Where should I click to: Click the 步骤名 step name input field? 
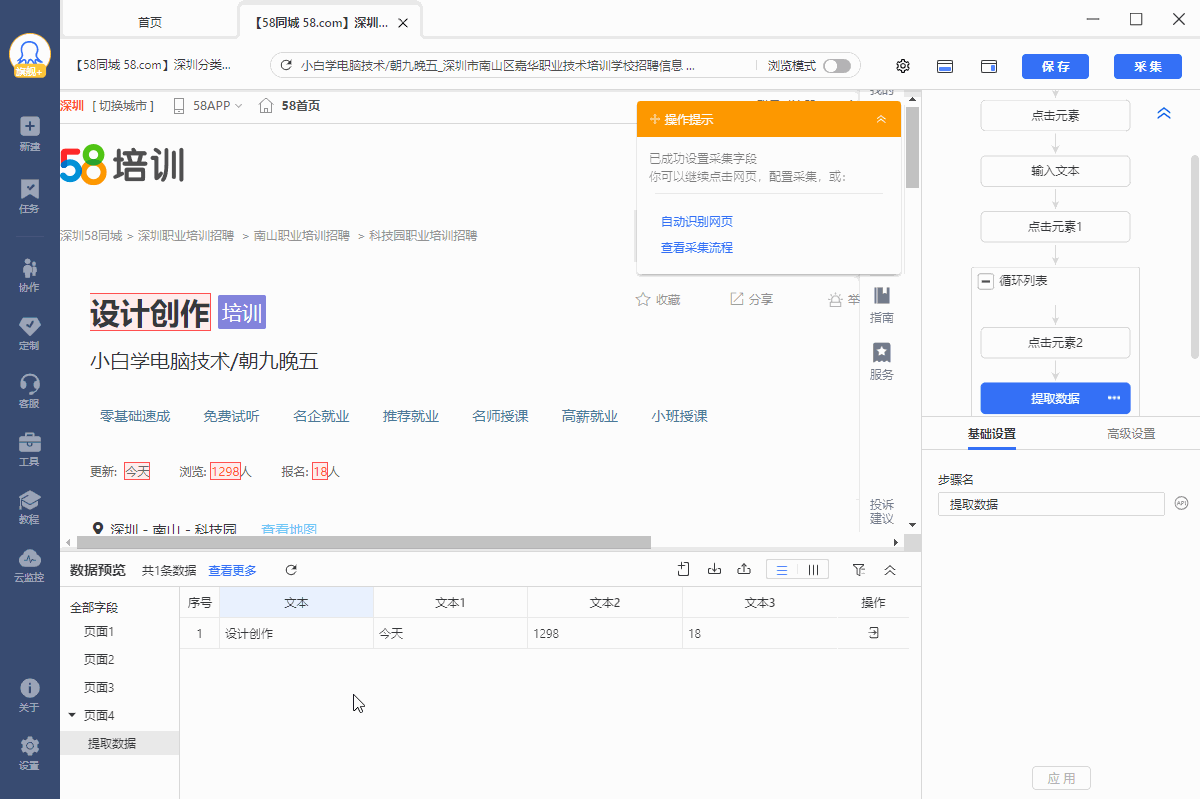point(1051,504)
